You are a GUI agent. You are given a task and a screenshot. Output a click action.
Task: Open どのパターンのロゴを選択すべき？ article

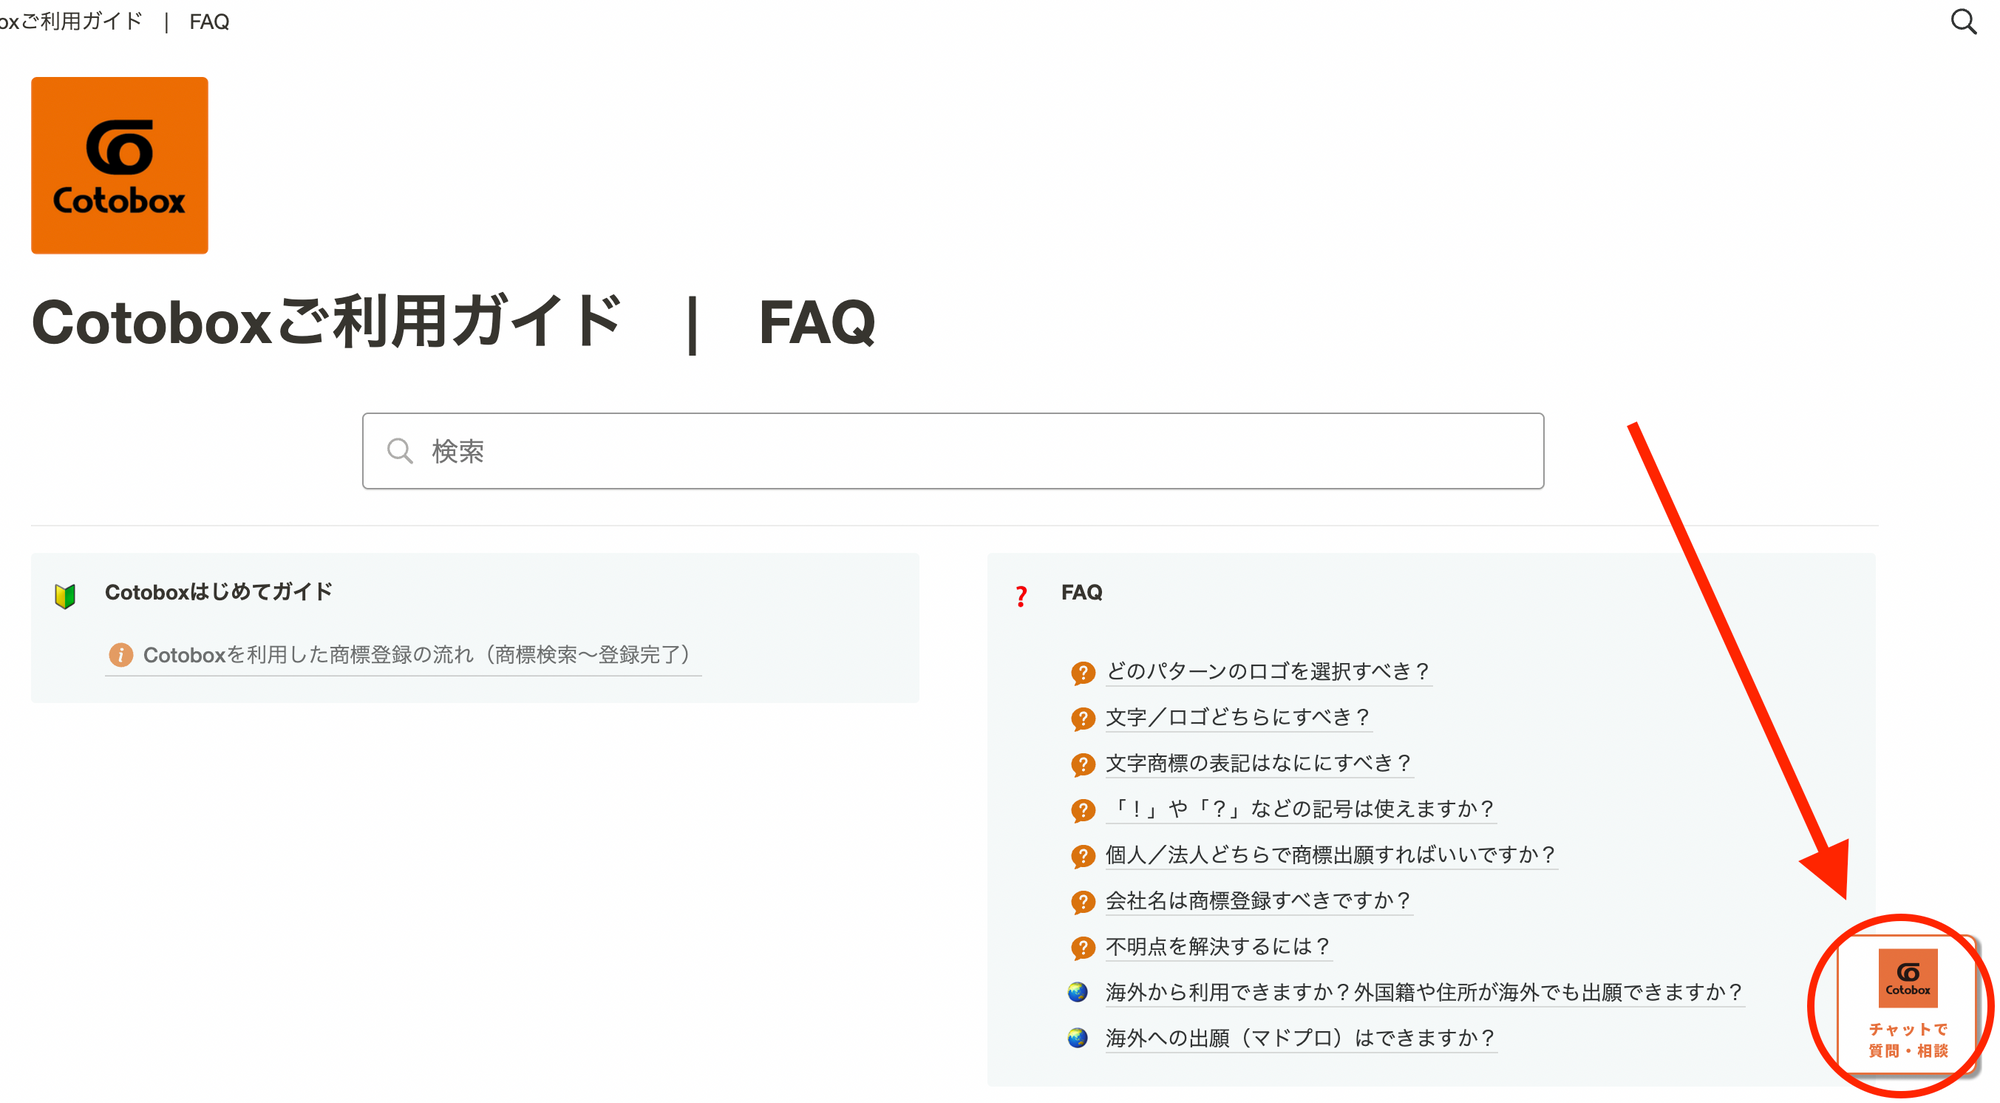tap(1267, 671)
